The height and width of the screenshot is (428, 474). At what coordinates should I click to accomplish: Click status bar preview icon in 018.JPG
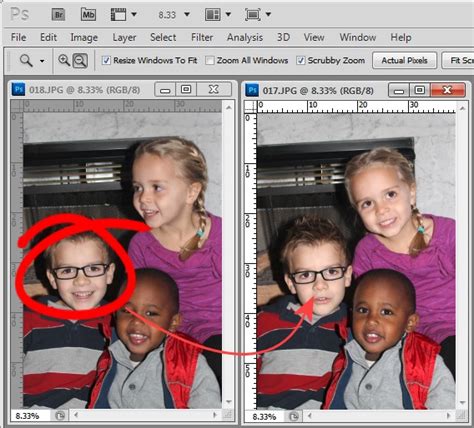60,416
